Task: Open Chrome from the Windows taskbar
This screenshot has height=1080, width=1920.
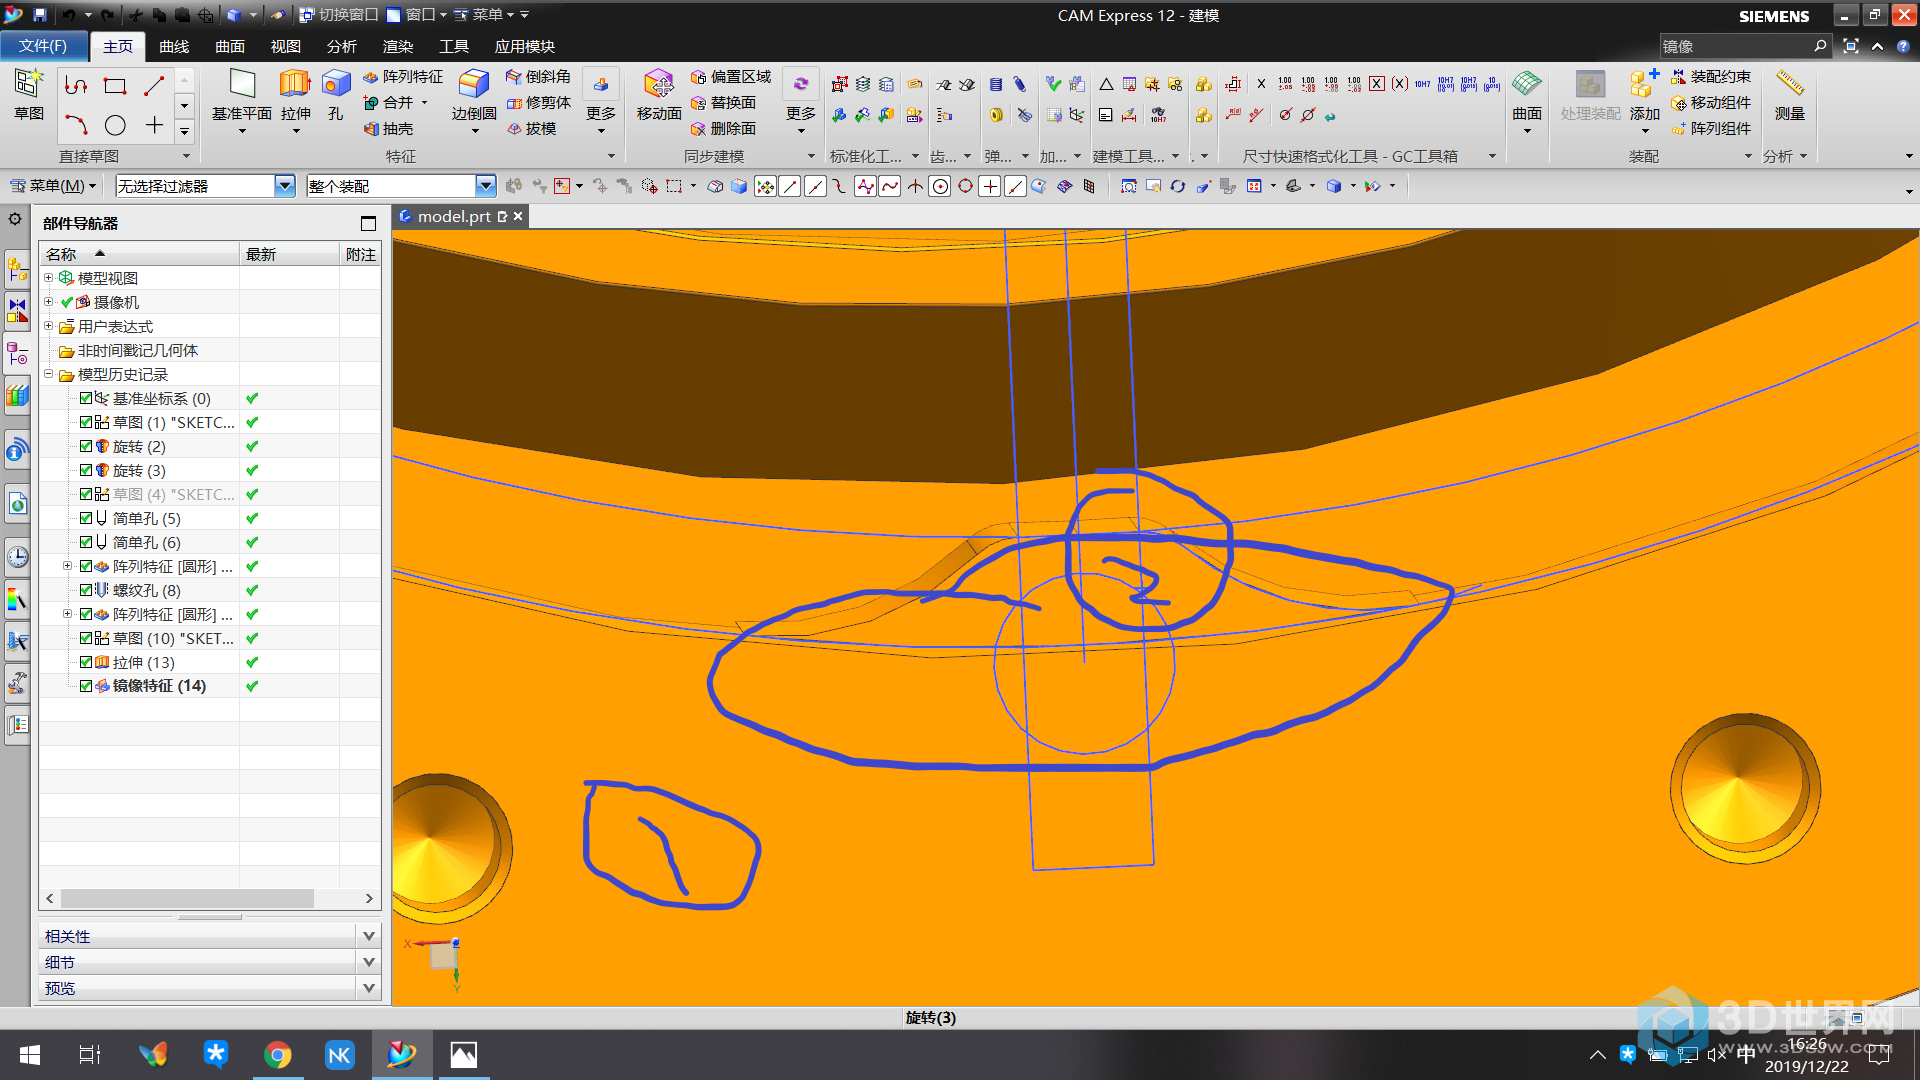Action: (278, 1055)
